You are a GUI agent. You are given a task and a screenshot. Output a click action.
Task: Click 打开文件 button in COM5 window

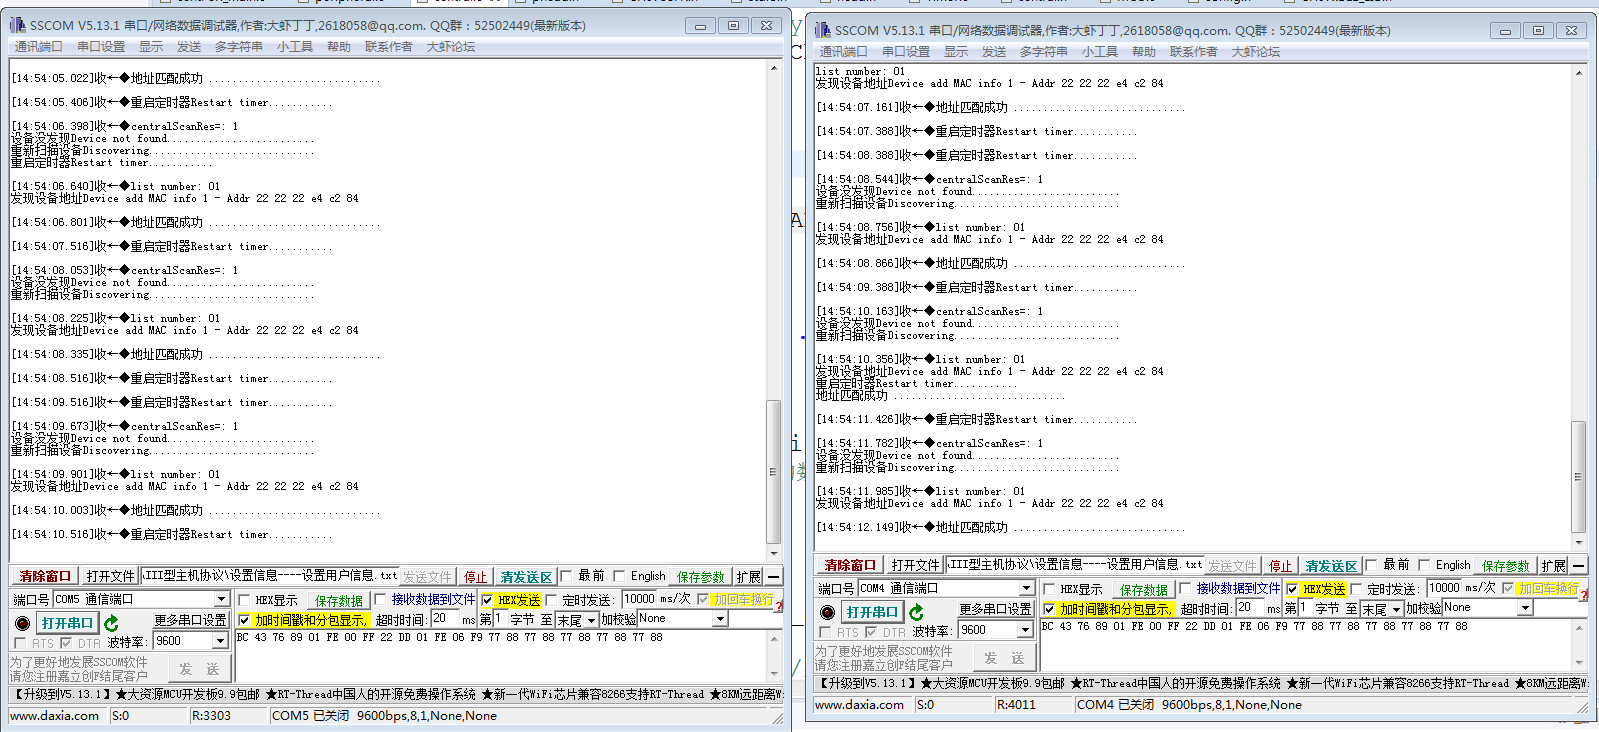tap(110, 577)
